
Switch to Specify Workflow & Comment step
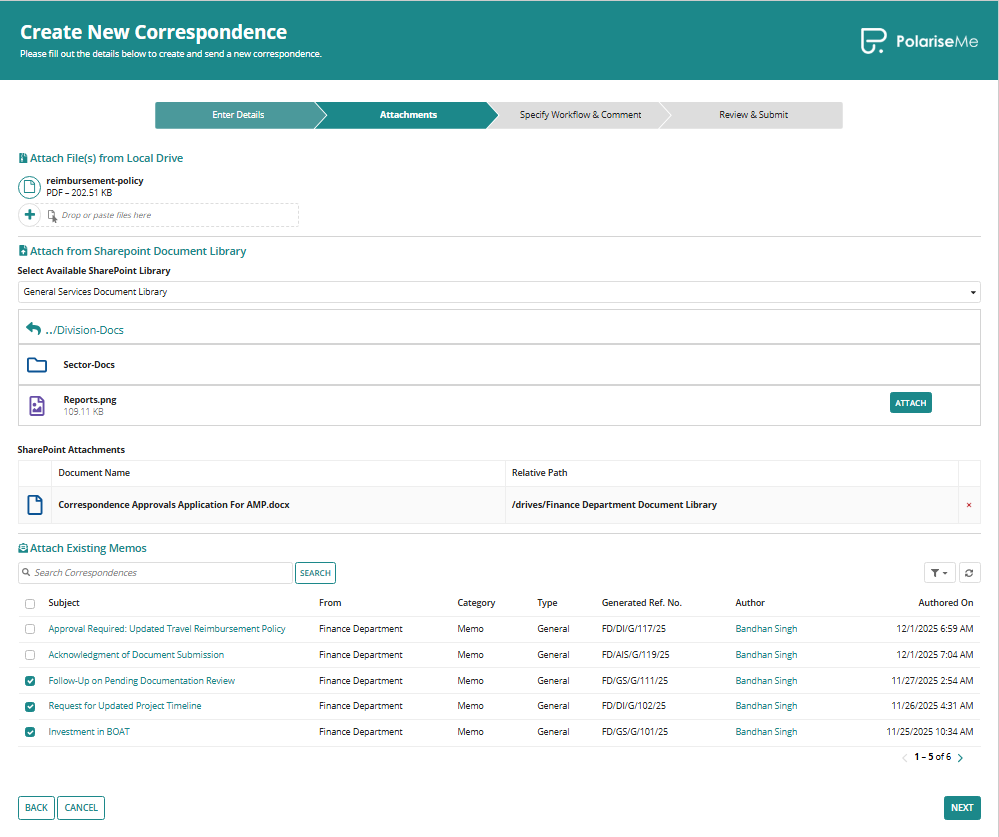pos(580,115)
